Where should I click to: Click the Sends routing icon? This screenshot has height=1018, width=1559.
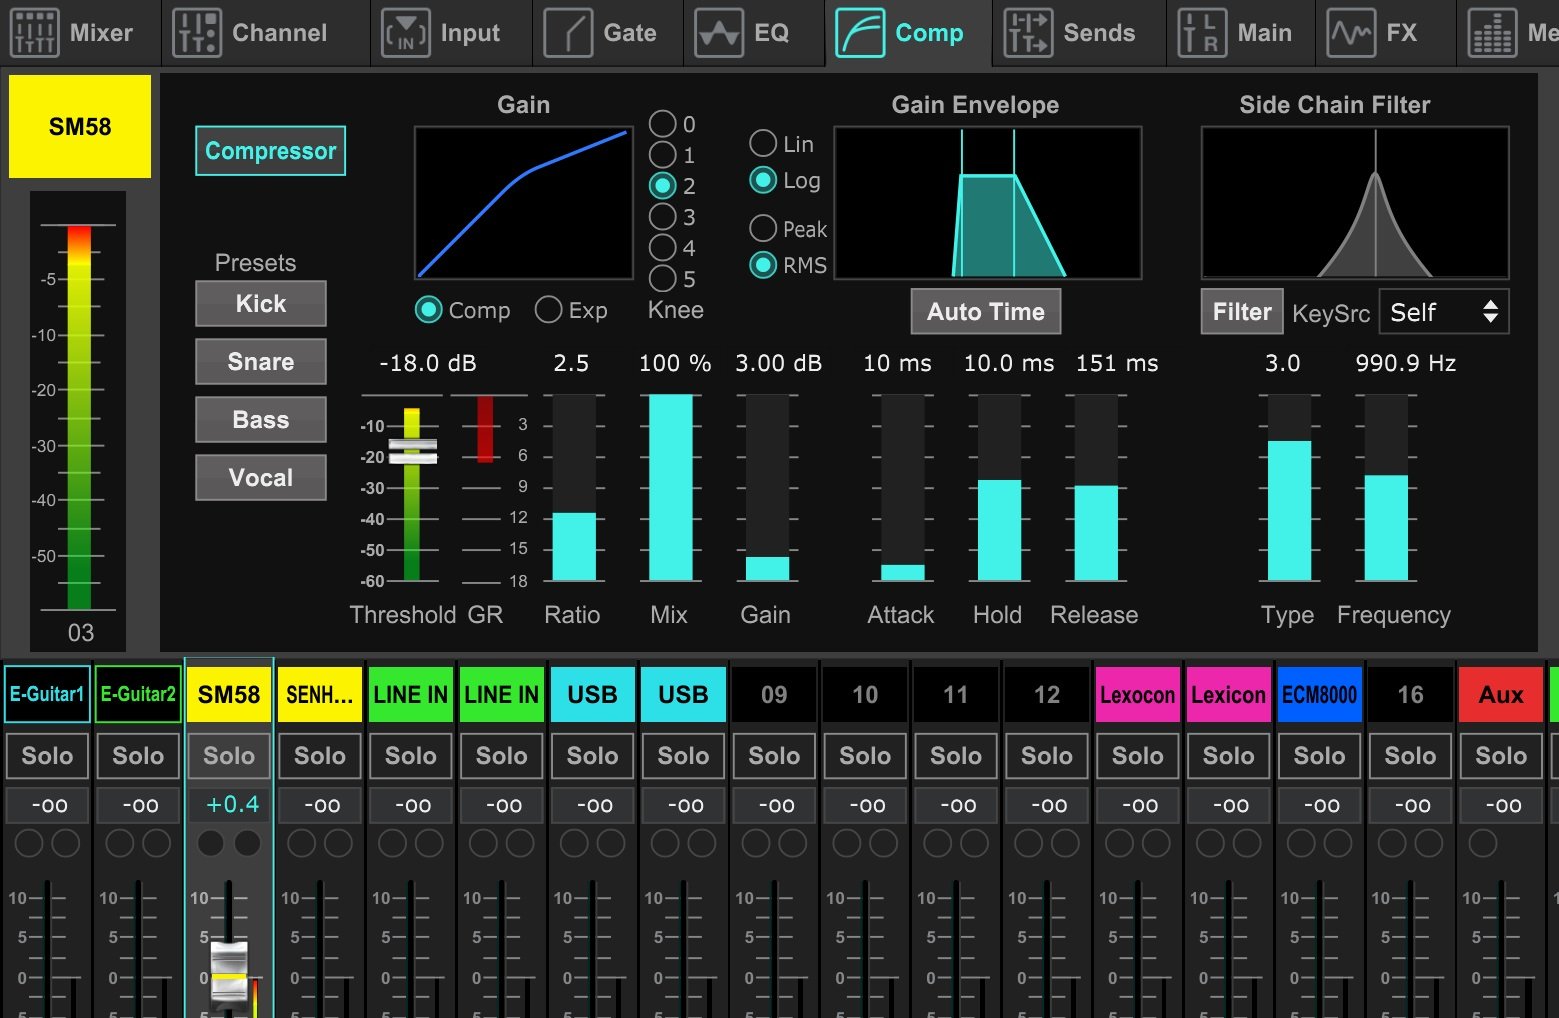click(x=1028, y=33)
